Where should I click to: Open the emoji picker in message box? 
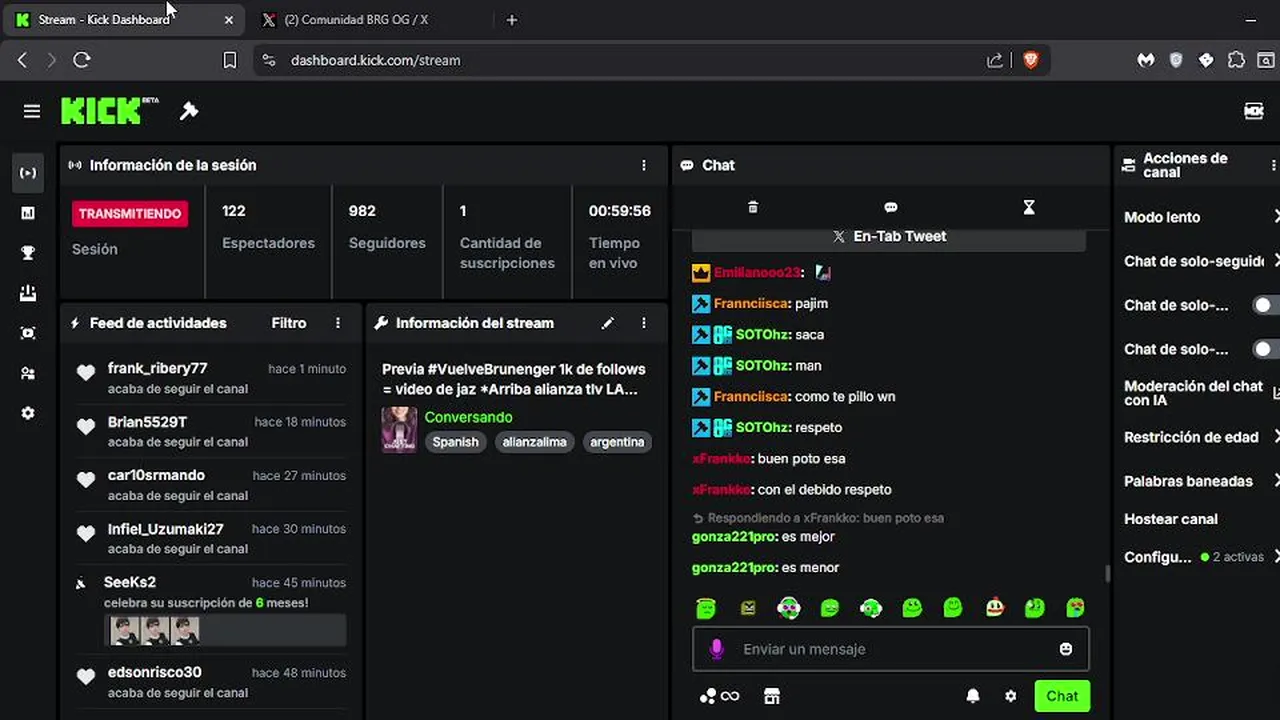(x=1066, y=649)
